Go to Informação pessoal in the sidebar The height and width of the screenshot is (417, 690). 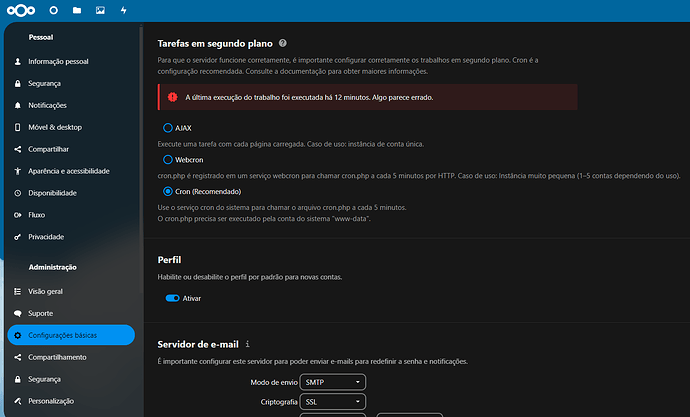[58, 62]
